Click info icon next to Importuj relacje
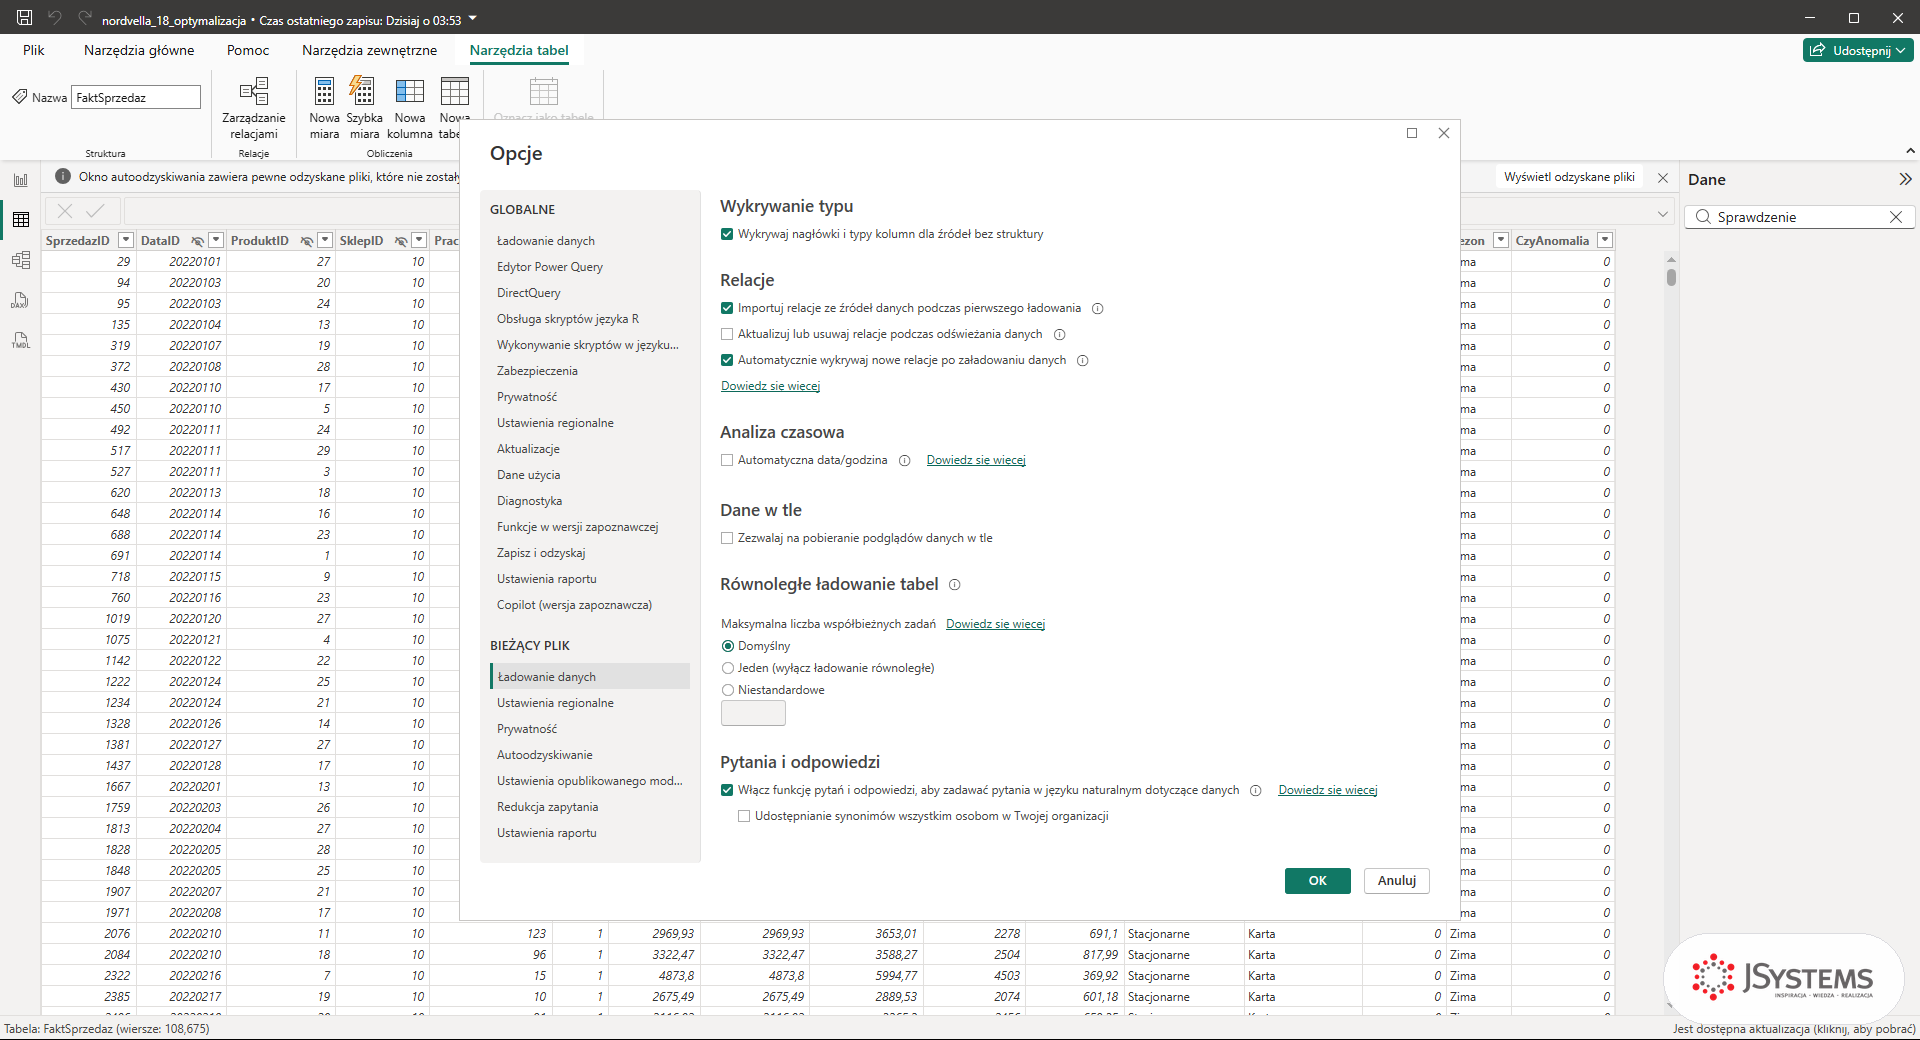This screenshot has height=1040, width=1920. (x=1098, y=309)
